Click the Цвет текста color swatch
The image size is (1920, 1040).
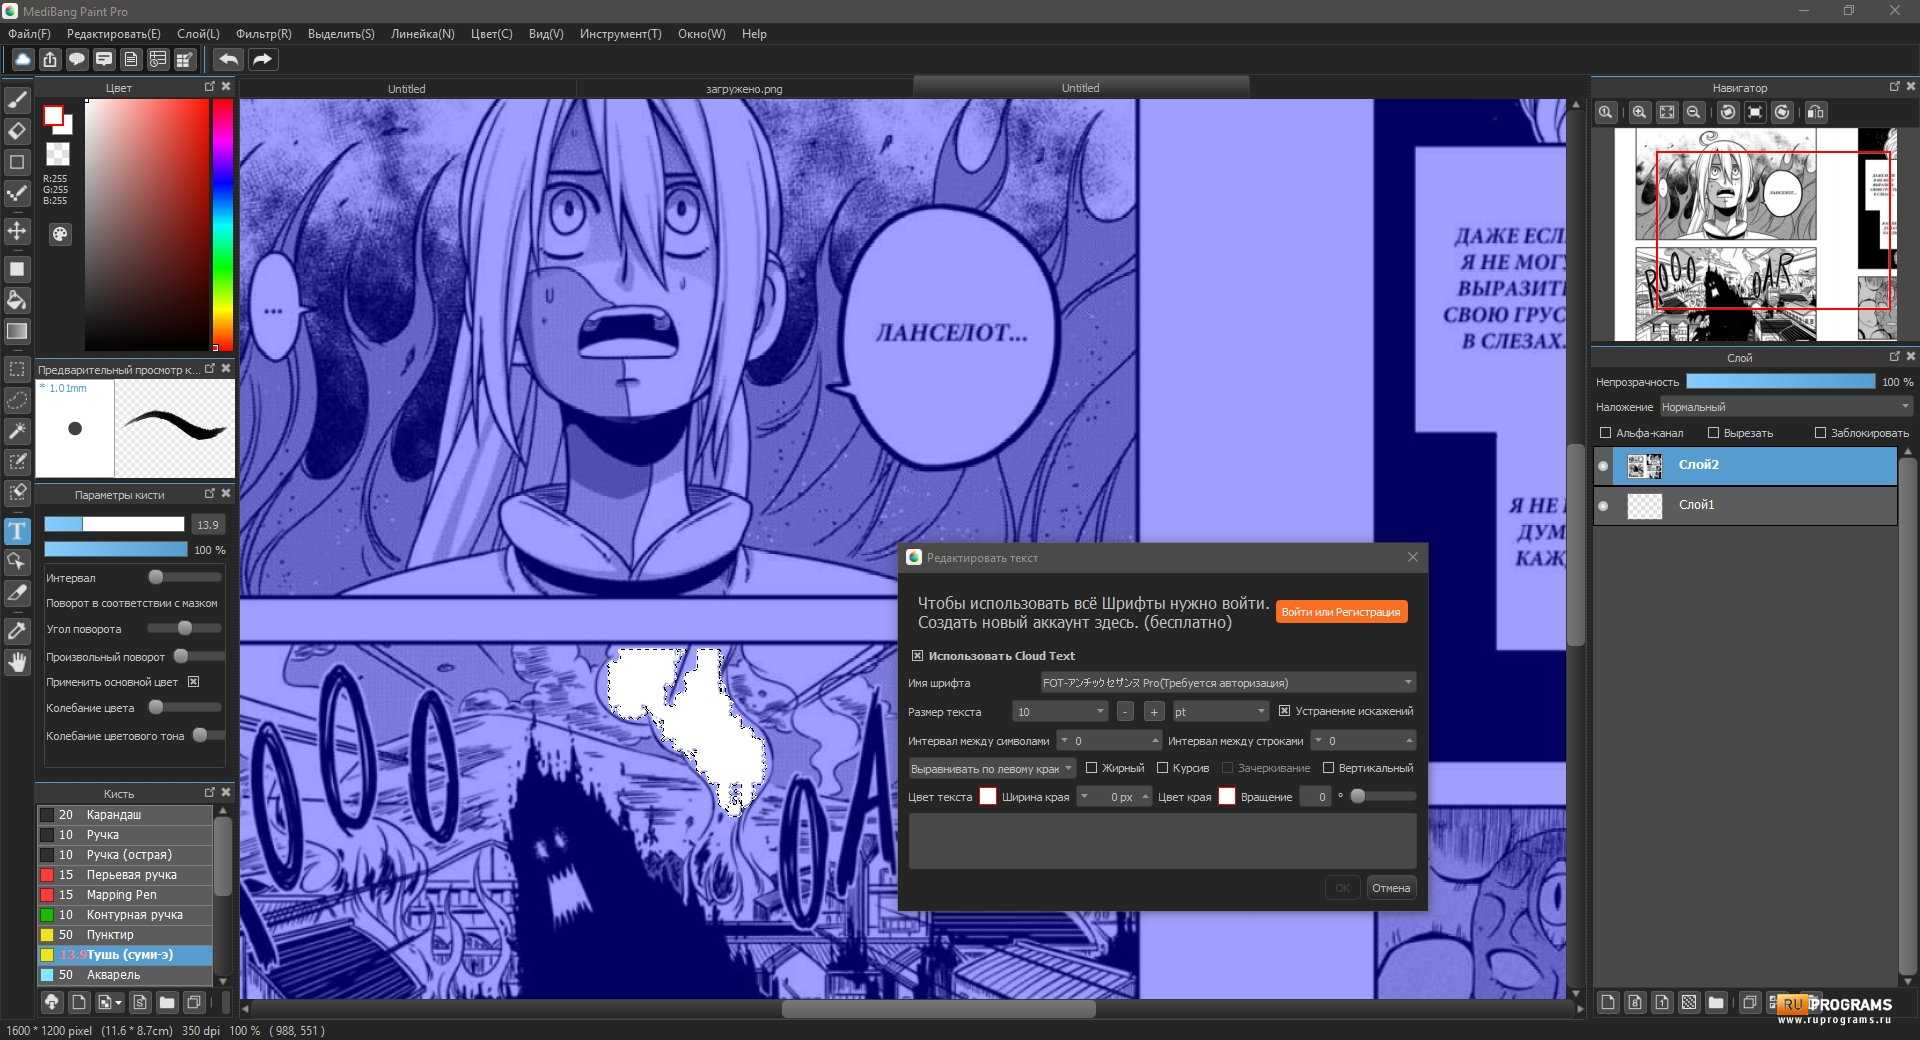coord(988,796)
